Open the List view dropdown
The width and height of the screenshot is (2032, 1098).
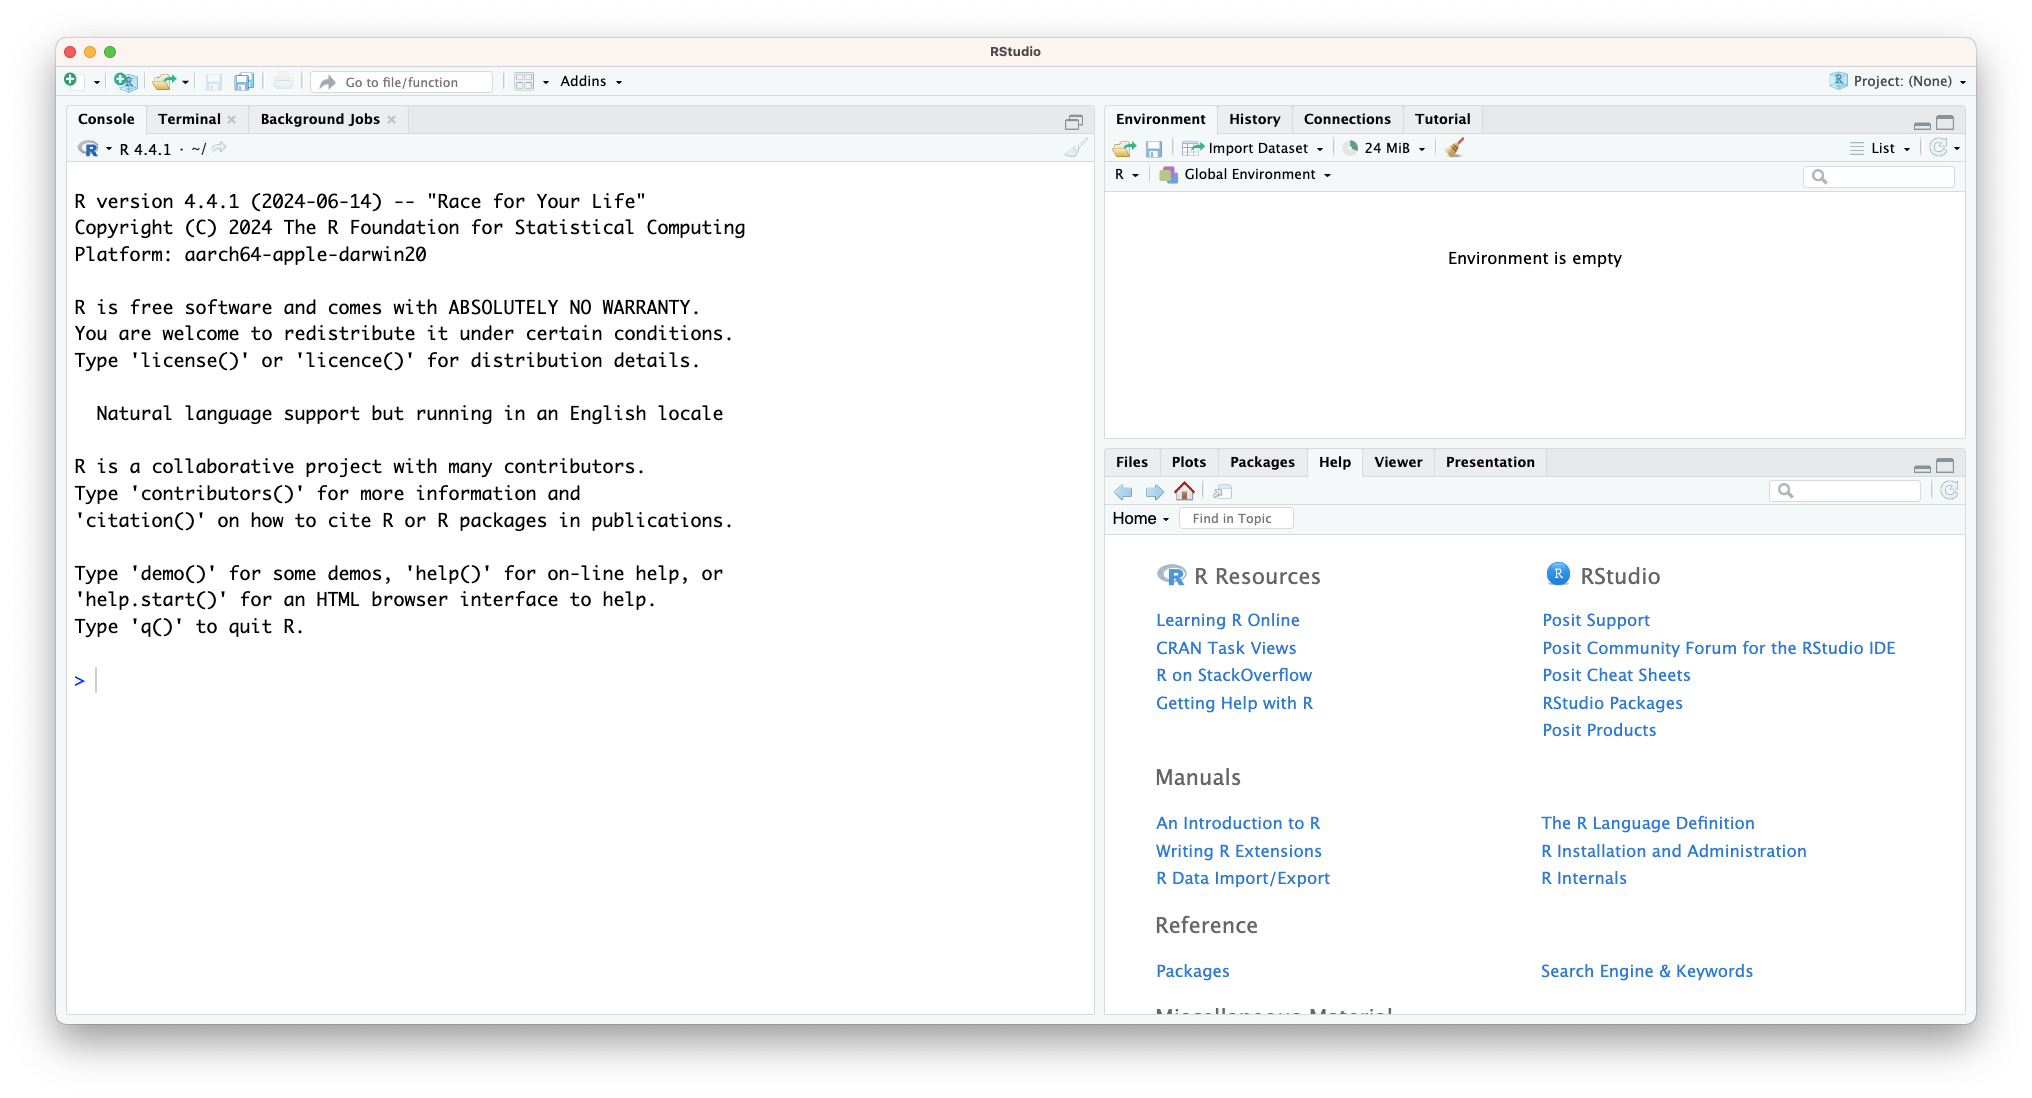(x=1880, y=148)
